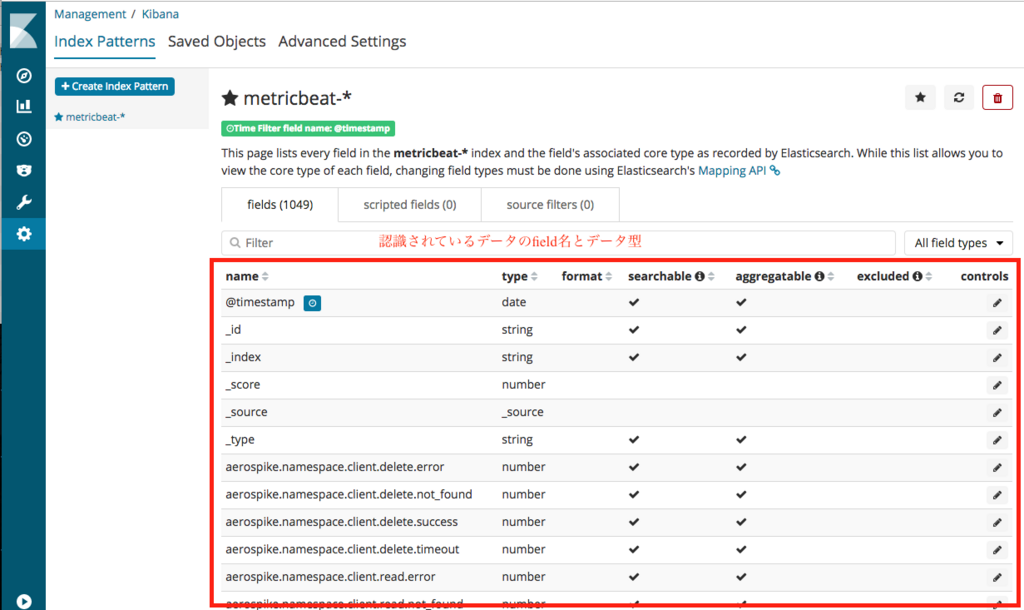Select the scripted fields (0) tab
The width and height of the screenshot is (1024, 610).
pos(409,205)
